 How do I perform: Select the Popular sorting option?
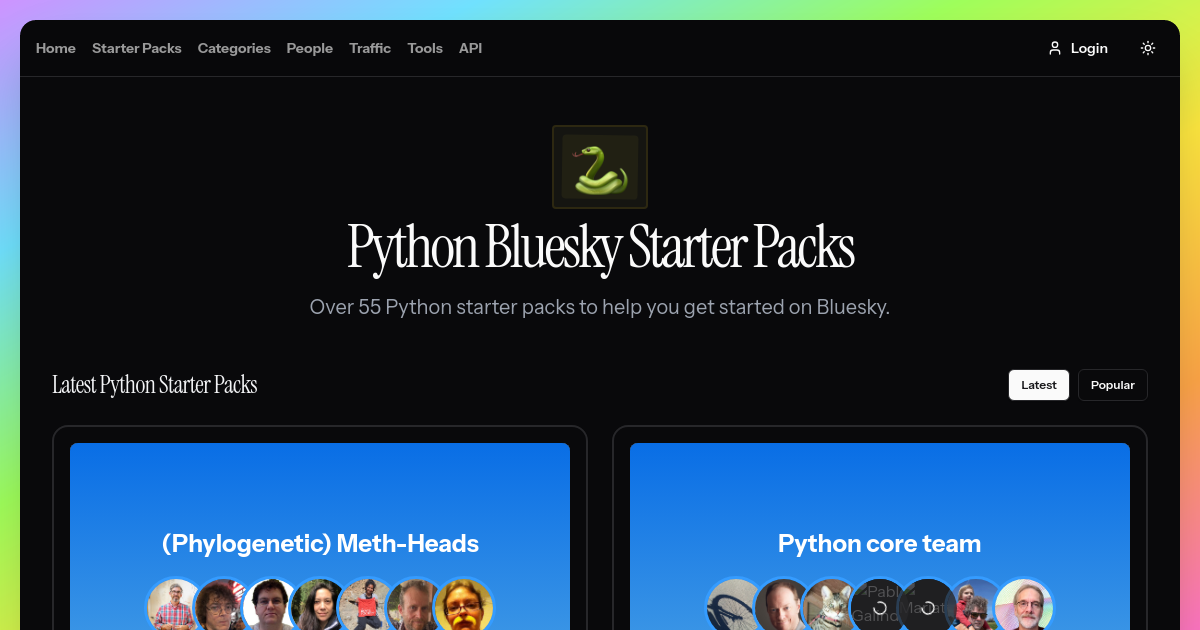tap(1112, 384)
